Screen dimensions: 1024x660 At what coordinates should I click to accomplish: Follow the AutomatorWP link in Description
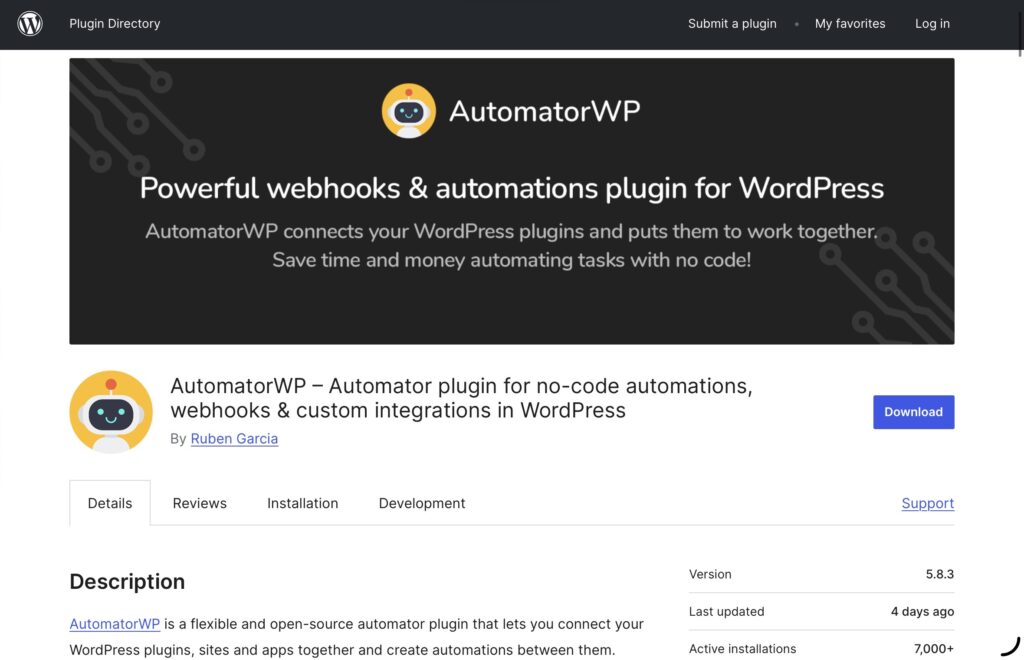114,623
